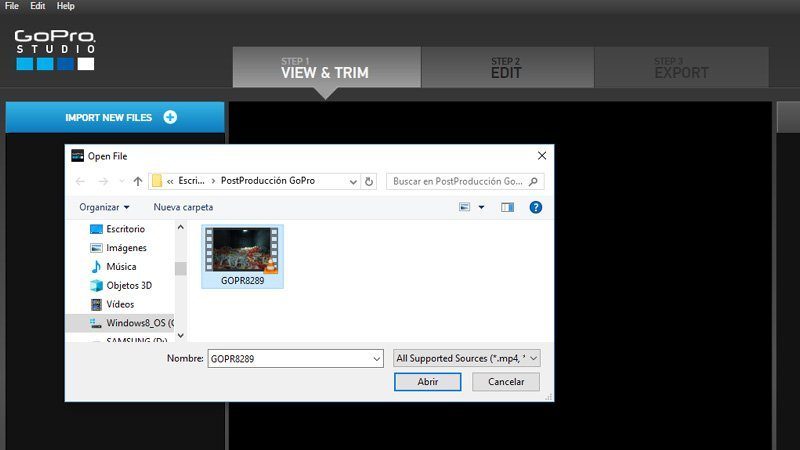800x450 pixels.
Task: Click the Nombre filename input field
Action: (290, 358)
